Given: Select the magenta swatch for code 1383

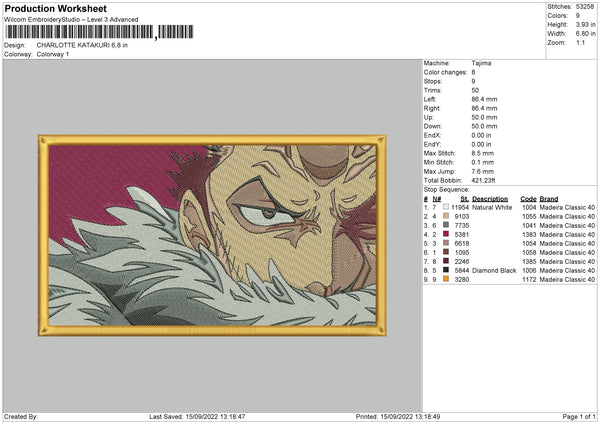Looking at the screenshot, I should (x=446, y=234).
